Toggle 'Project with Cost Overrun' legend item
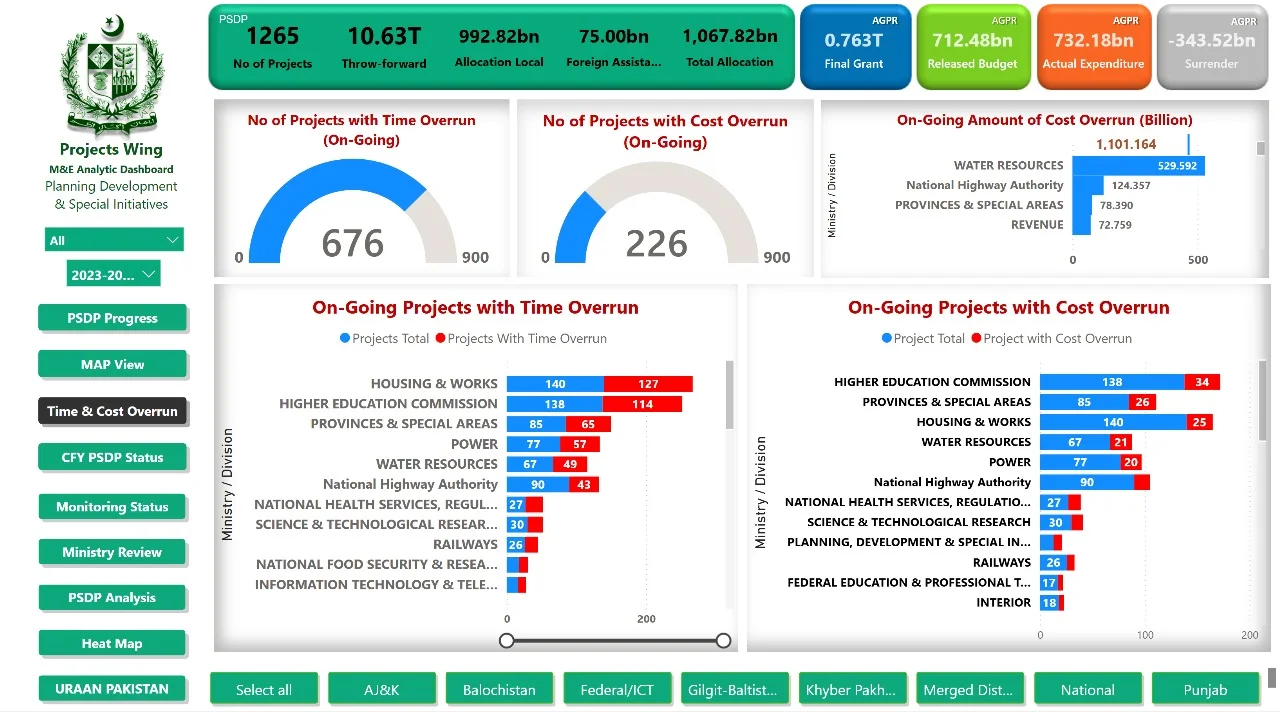Image resolution: width=1280 pixels, height=712 pixels. [1051, 338]
